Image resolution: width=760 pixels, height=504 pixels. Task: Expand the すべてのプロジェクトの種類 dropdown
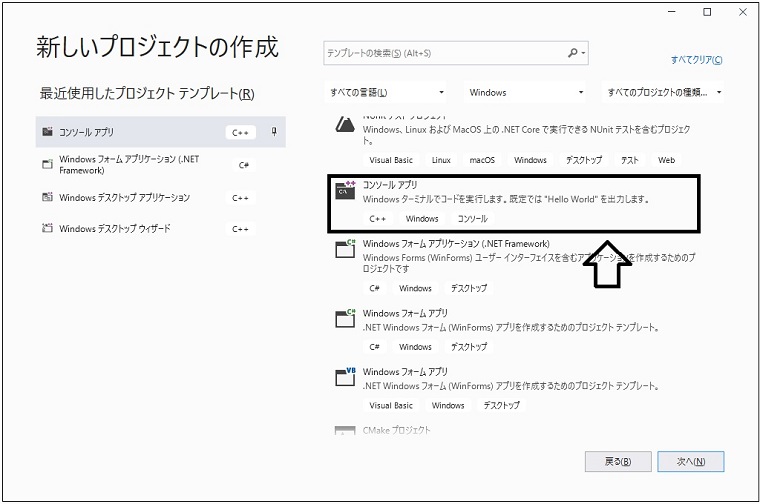[x=664, y=93]
